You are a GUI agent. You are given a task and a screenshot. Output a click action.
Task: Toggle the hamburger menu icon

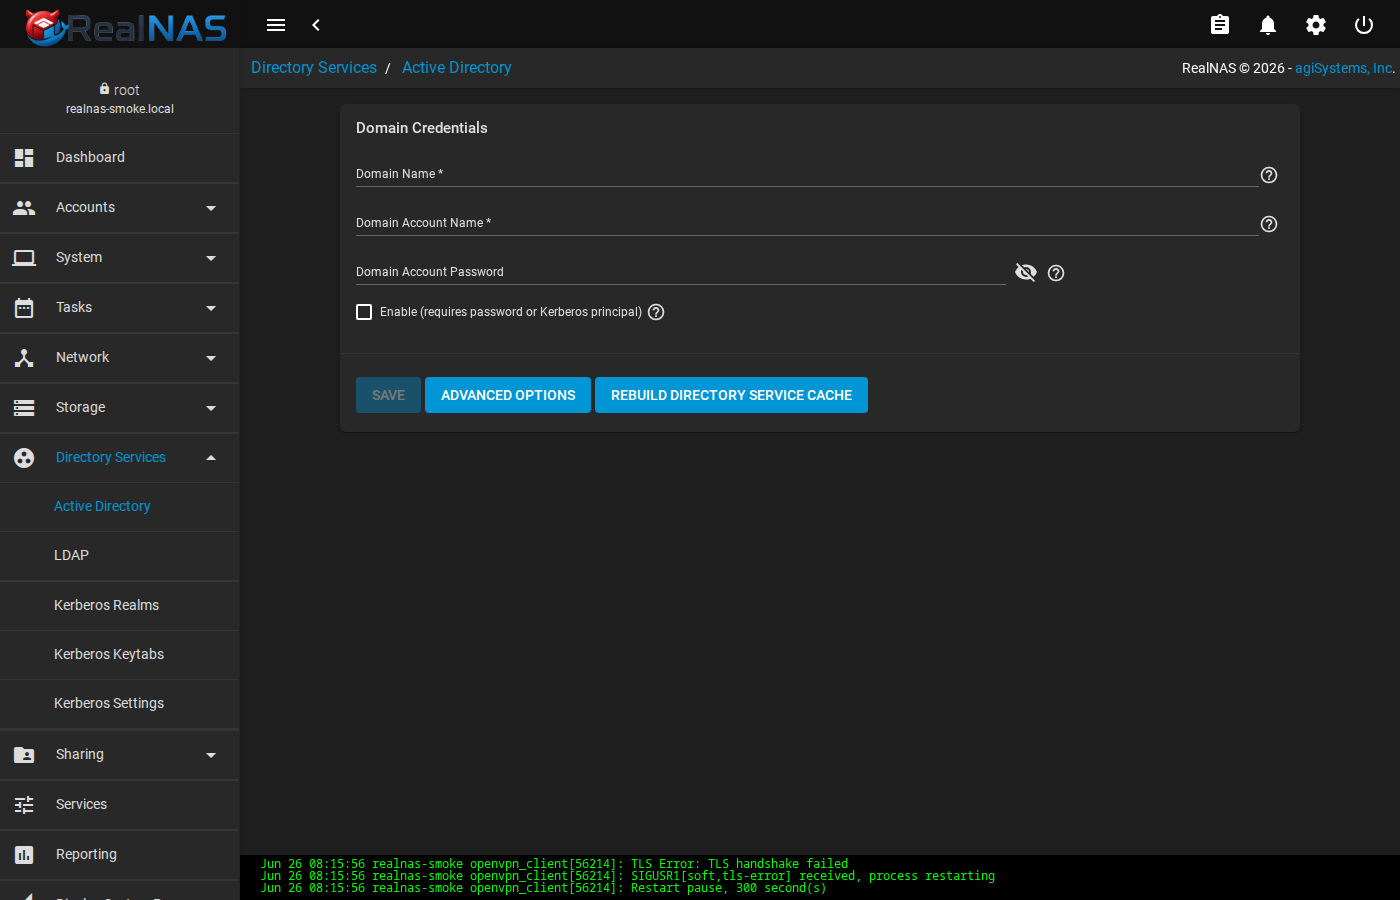point(276,25)
